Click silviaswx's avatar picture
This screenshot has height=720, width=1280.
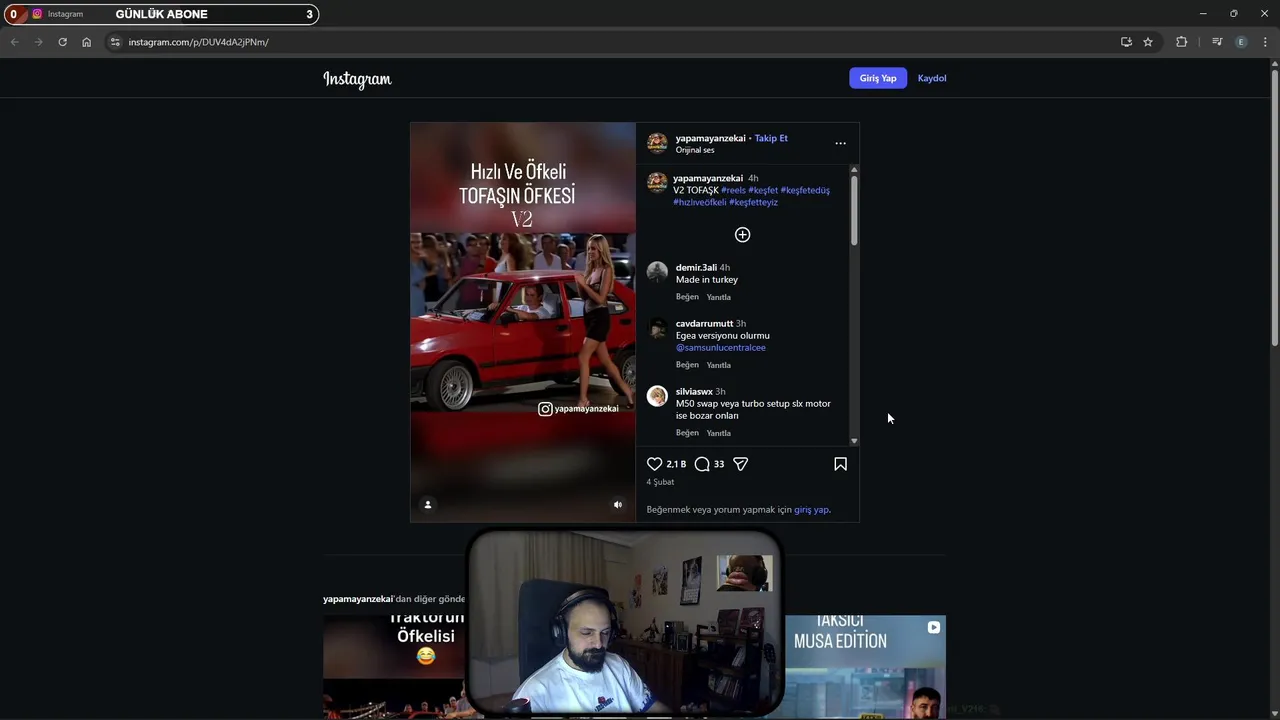657,396
